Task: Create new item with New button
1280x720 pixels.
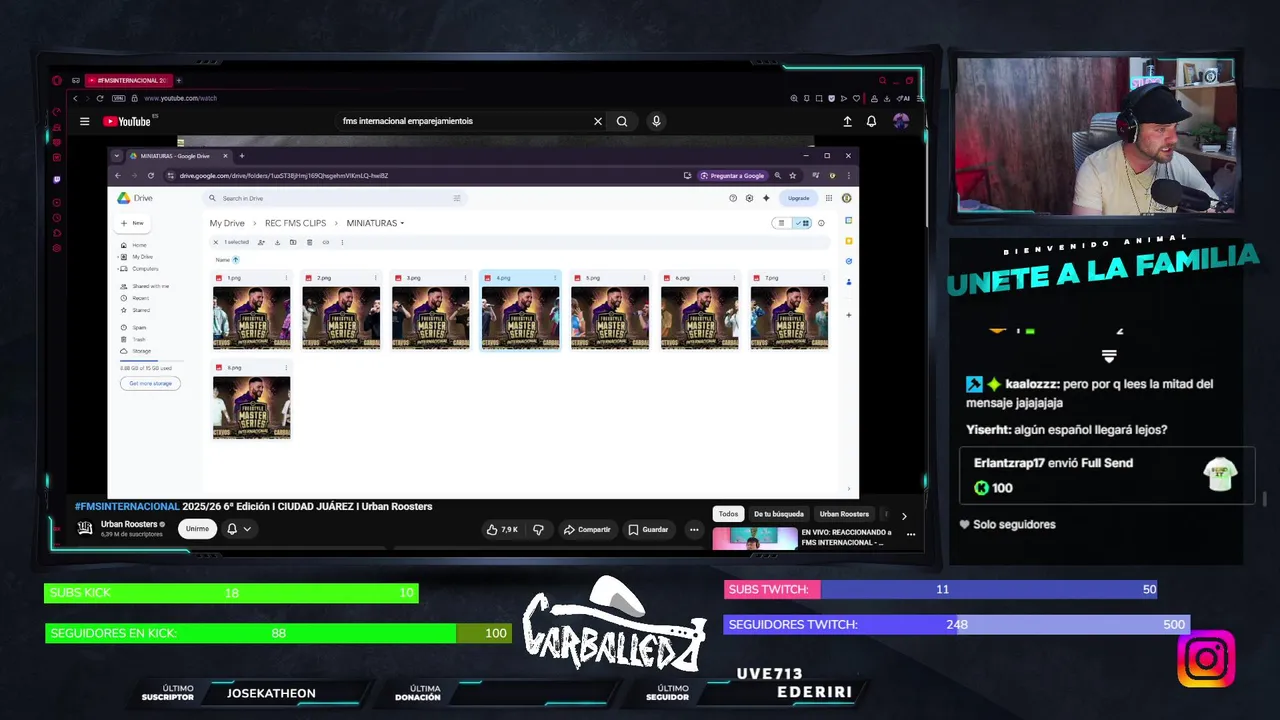Action: tap(132, 223)
